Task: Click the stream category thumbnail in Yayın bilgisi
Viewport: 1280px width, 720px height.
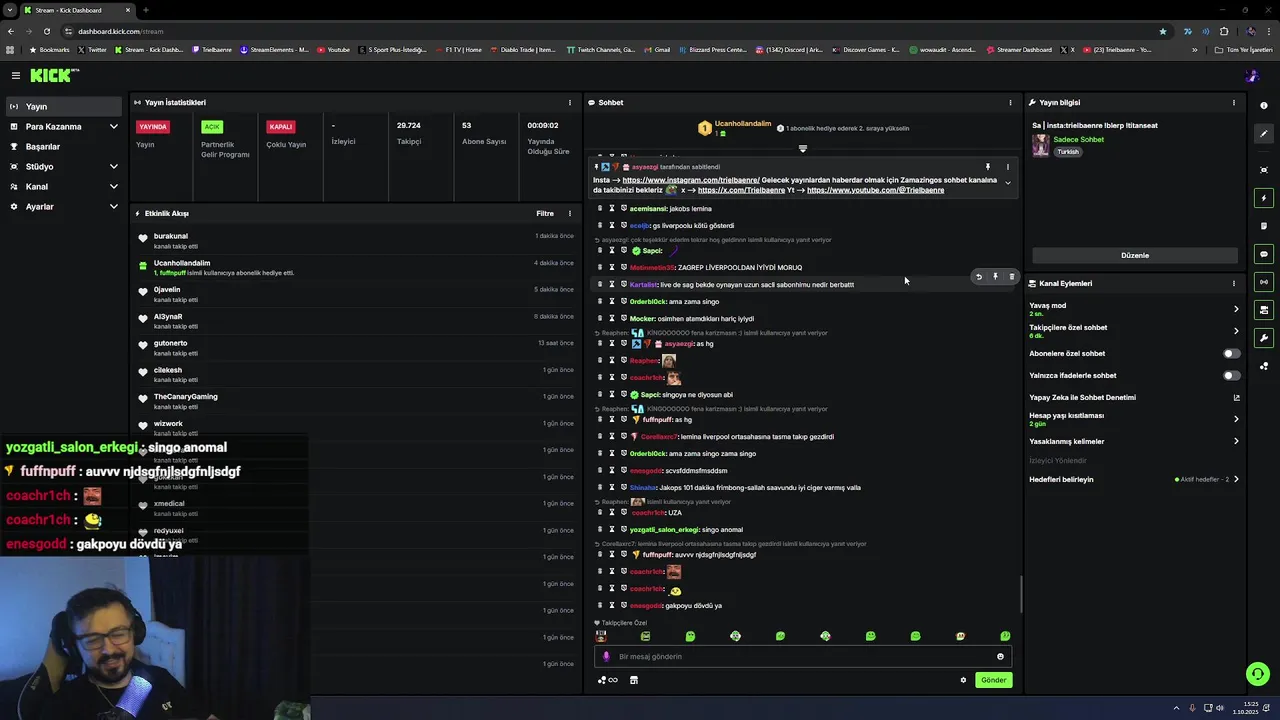Action: (1041, 145)
